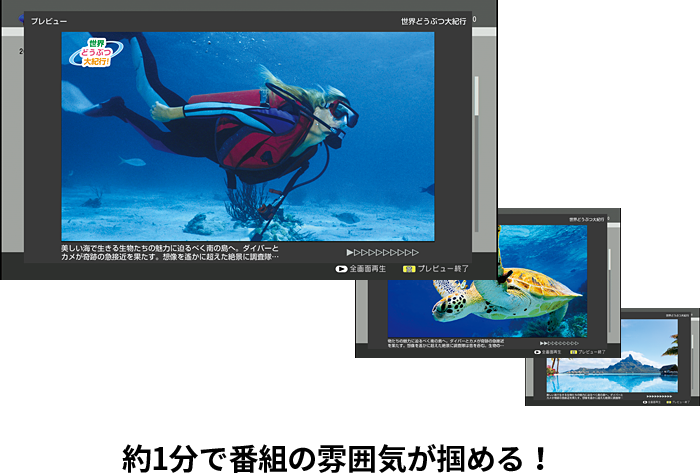Click the diver video in the main preview
700x473 pixels.
pyautogui.click(x=248, y=137)
